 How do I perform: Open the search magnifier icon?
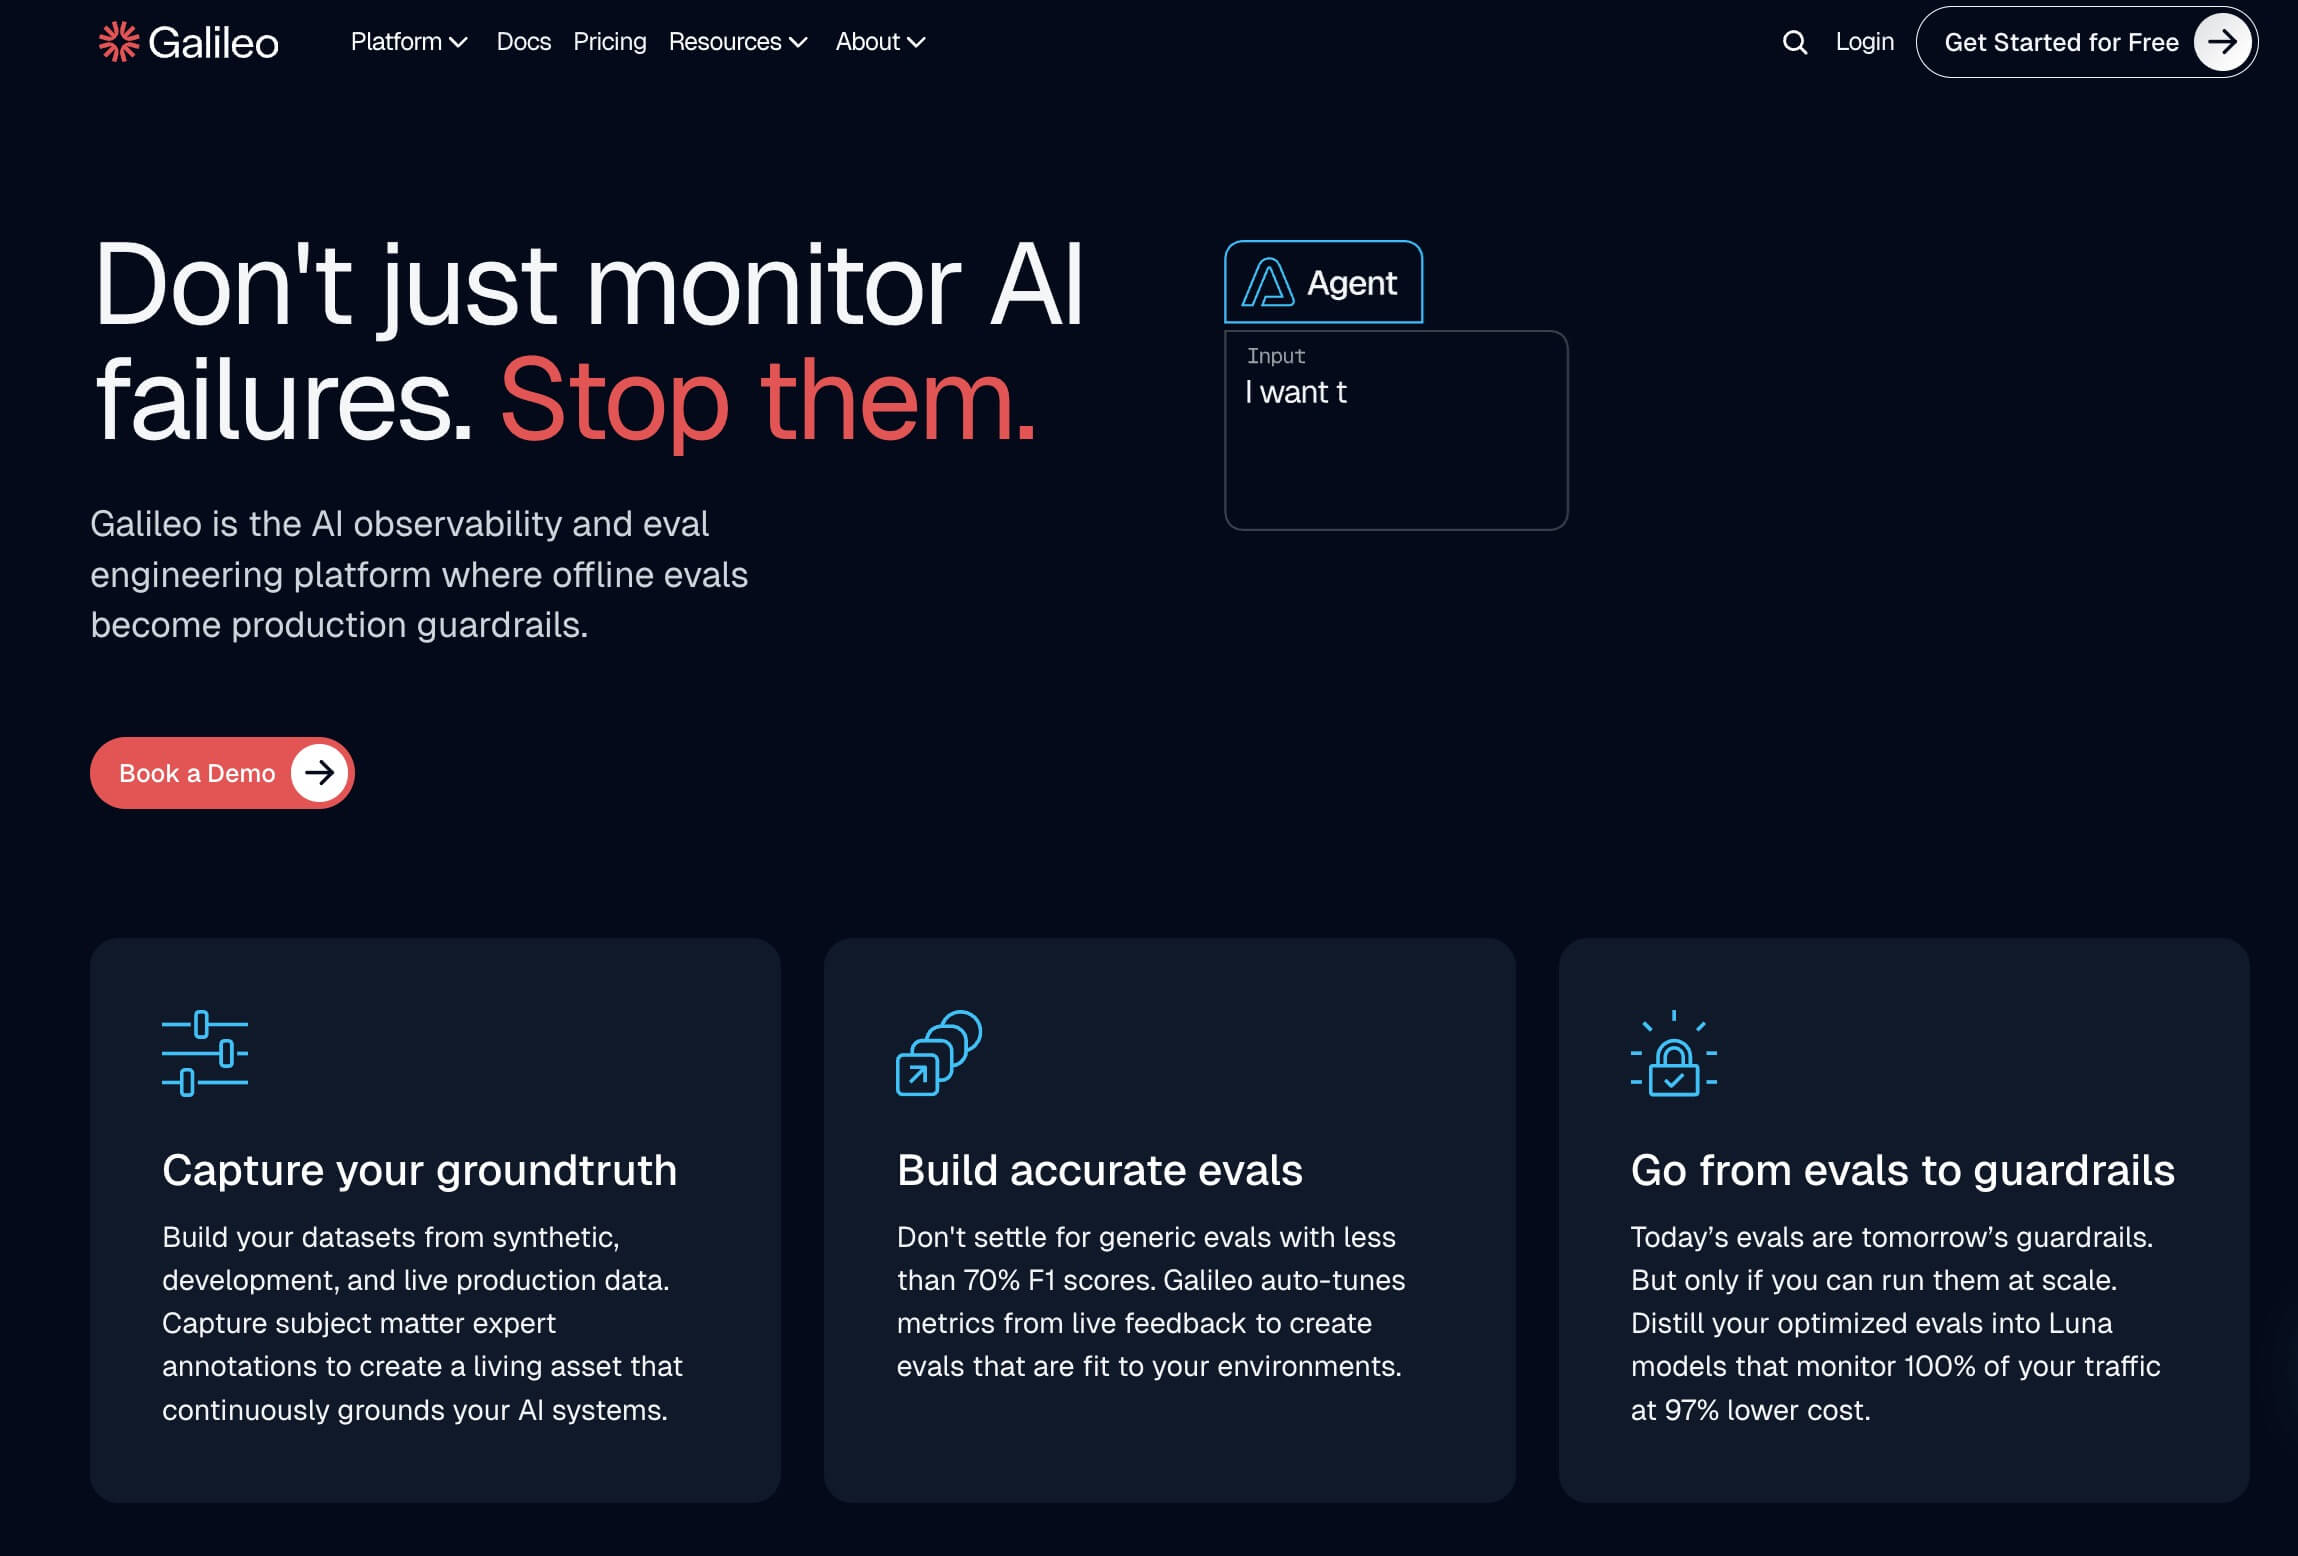tap(1795, 42)
